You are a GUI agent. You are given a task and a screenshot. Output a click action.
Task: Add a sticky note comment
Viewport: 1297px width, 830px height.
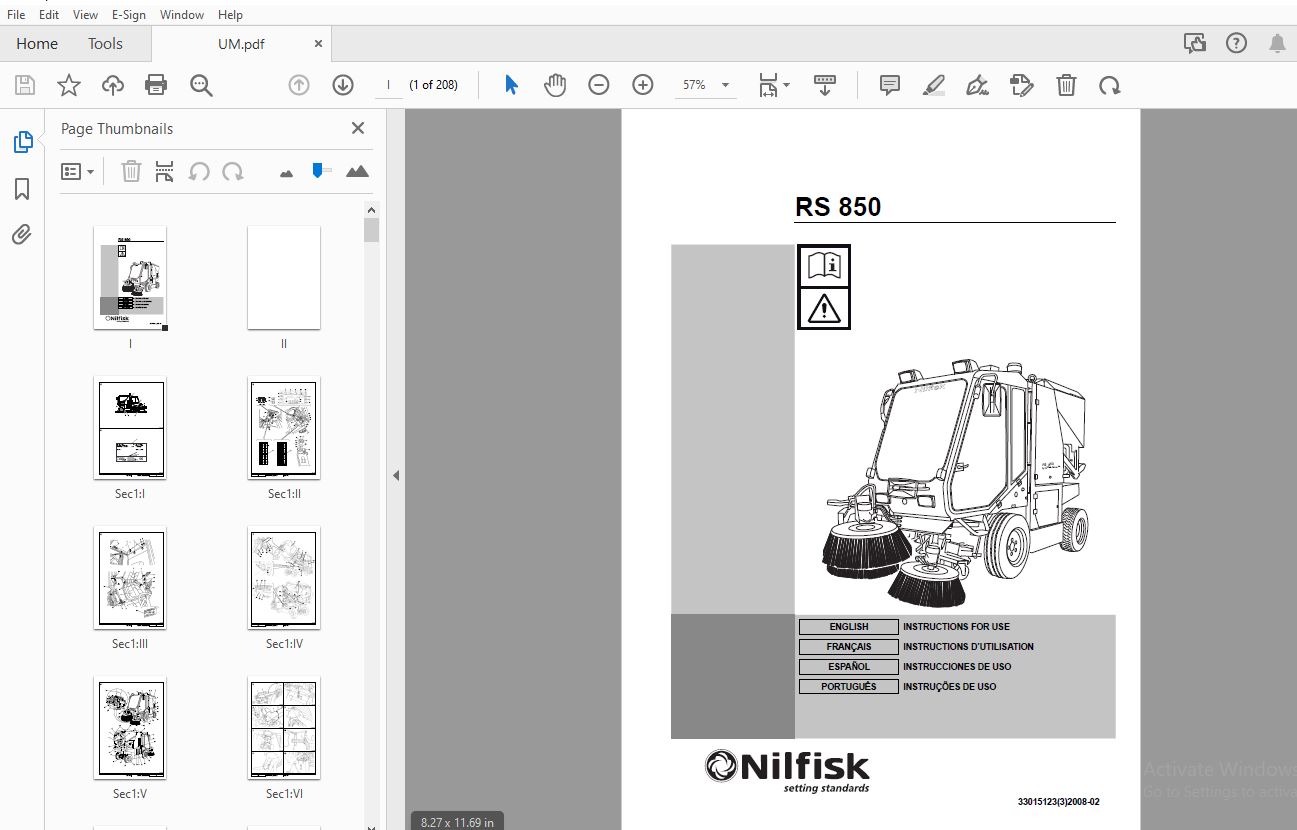point(890,85)
